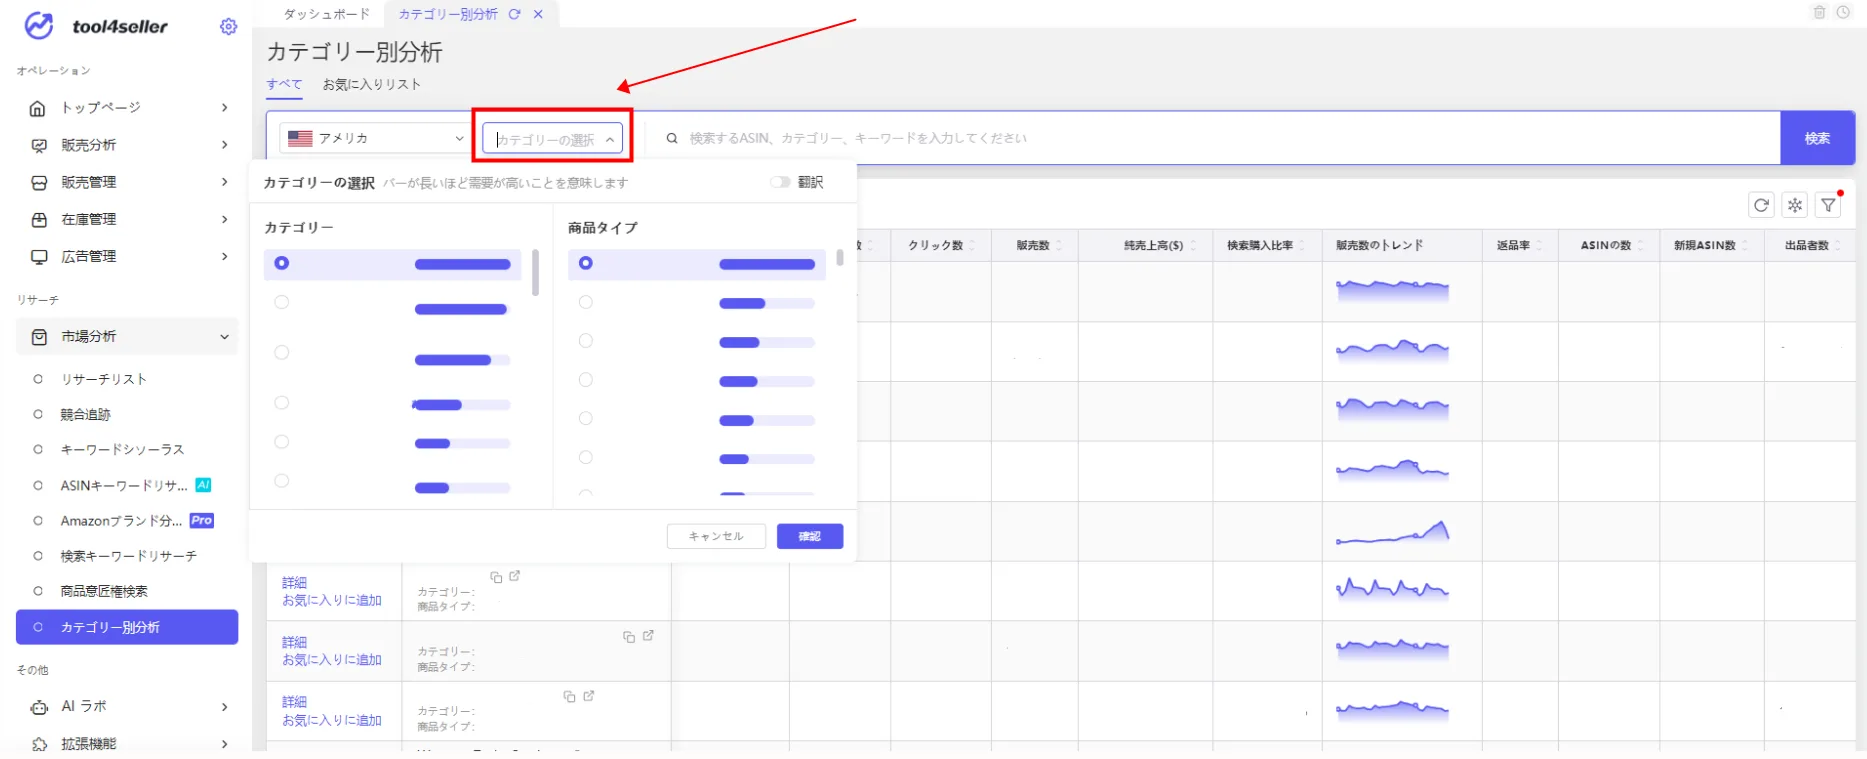Sort by 新規ASIN数 column
The width and height of the screenshot is (1867, 759).
[x=1745, y=245]
